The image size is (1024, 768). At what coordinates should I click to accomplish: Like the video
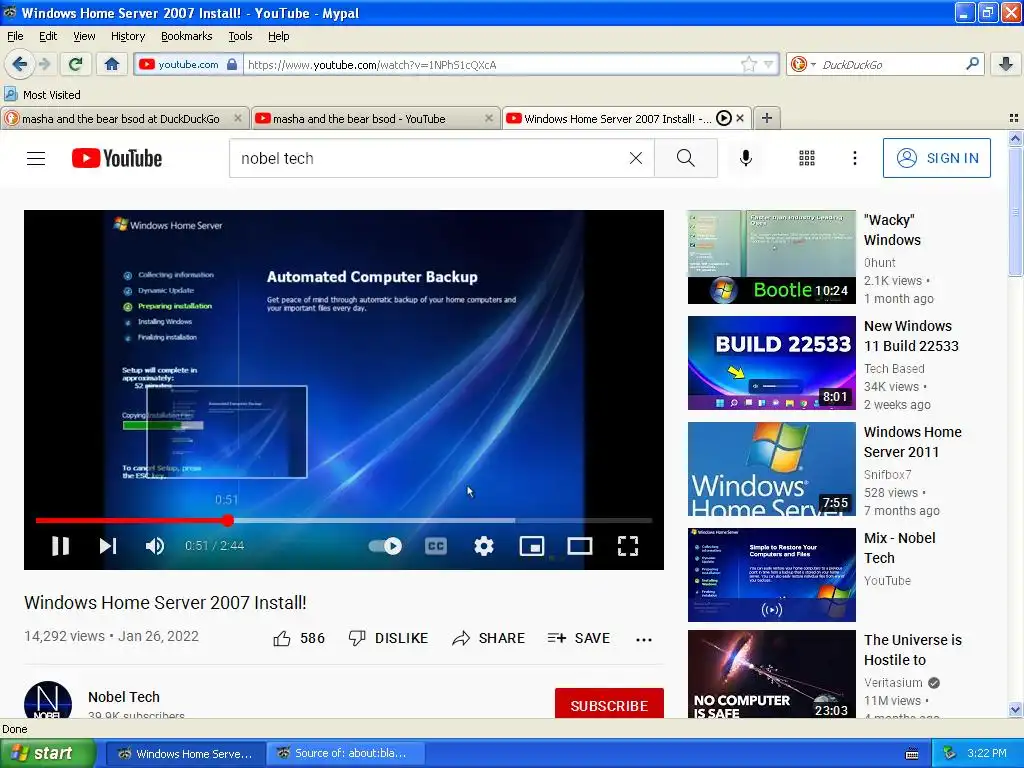tap(298, 638)
